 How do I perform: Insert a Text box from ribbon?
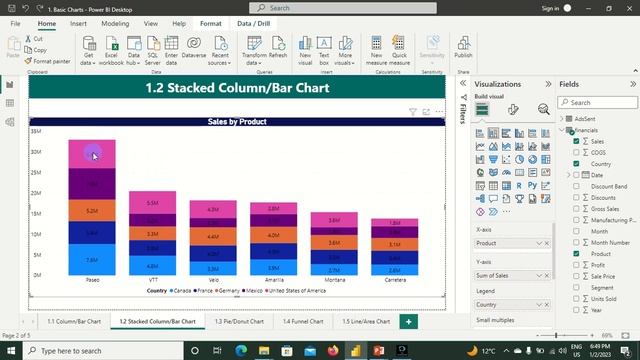[324, 51]
